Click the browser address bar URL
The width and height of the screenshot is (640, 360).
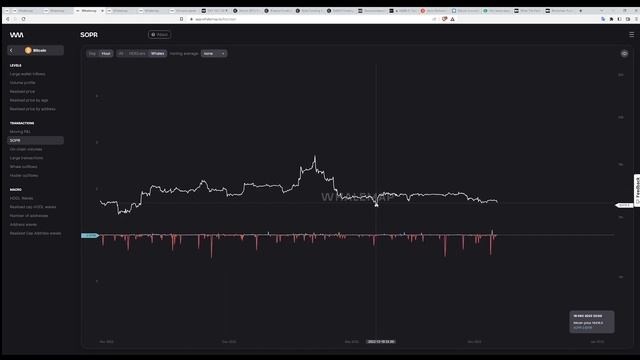(x=216, y=19)
